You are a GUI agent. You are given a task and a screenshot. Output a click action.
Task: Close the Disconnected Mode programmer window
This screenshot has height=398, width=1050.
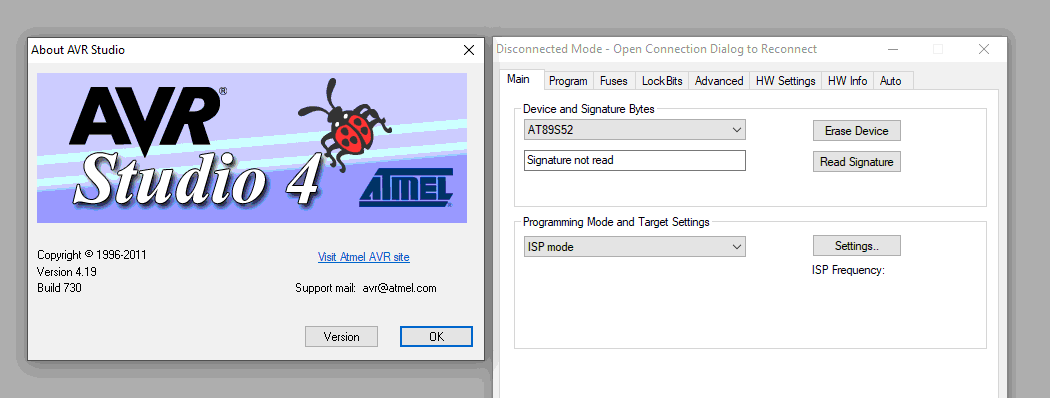click(x=983, y=49)
